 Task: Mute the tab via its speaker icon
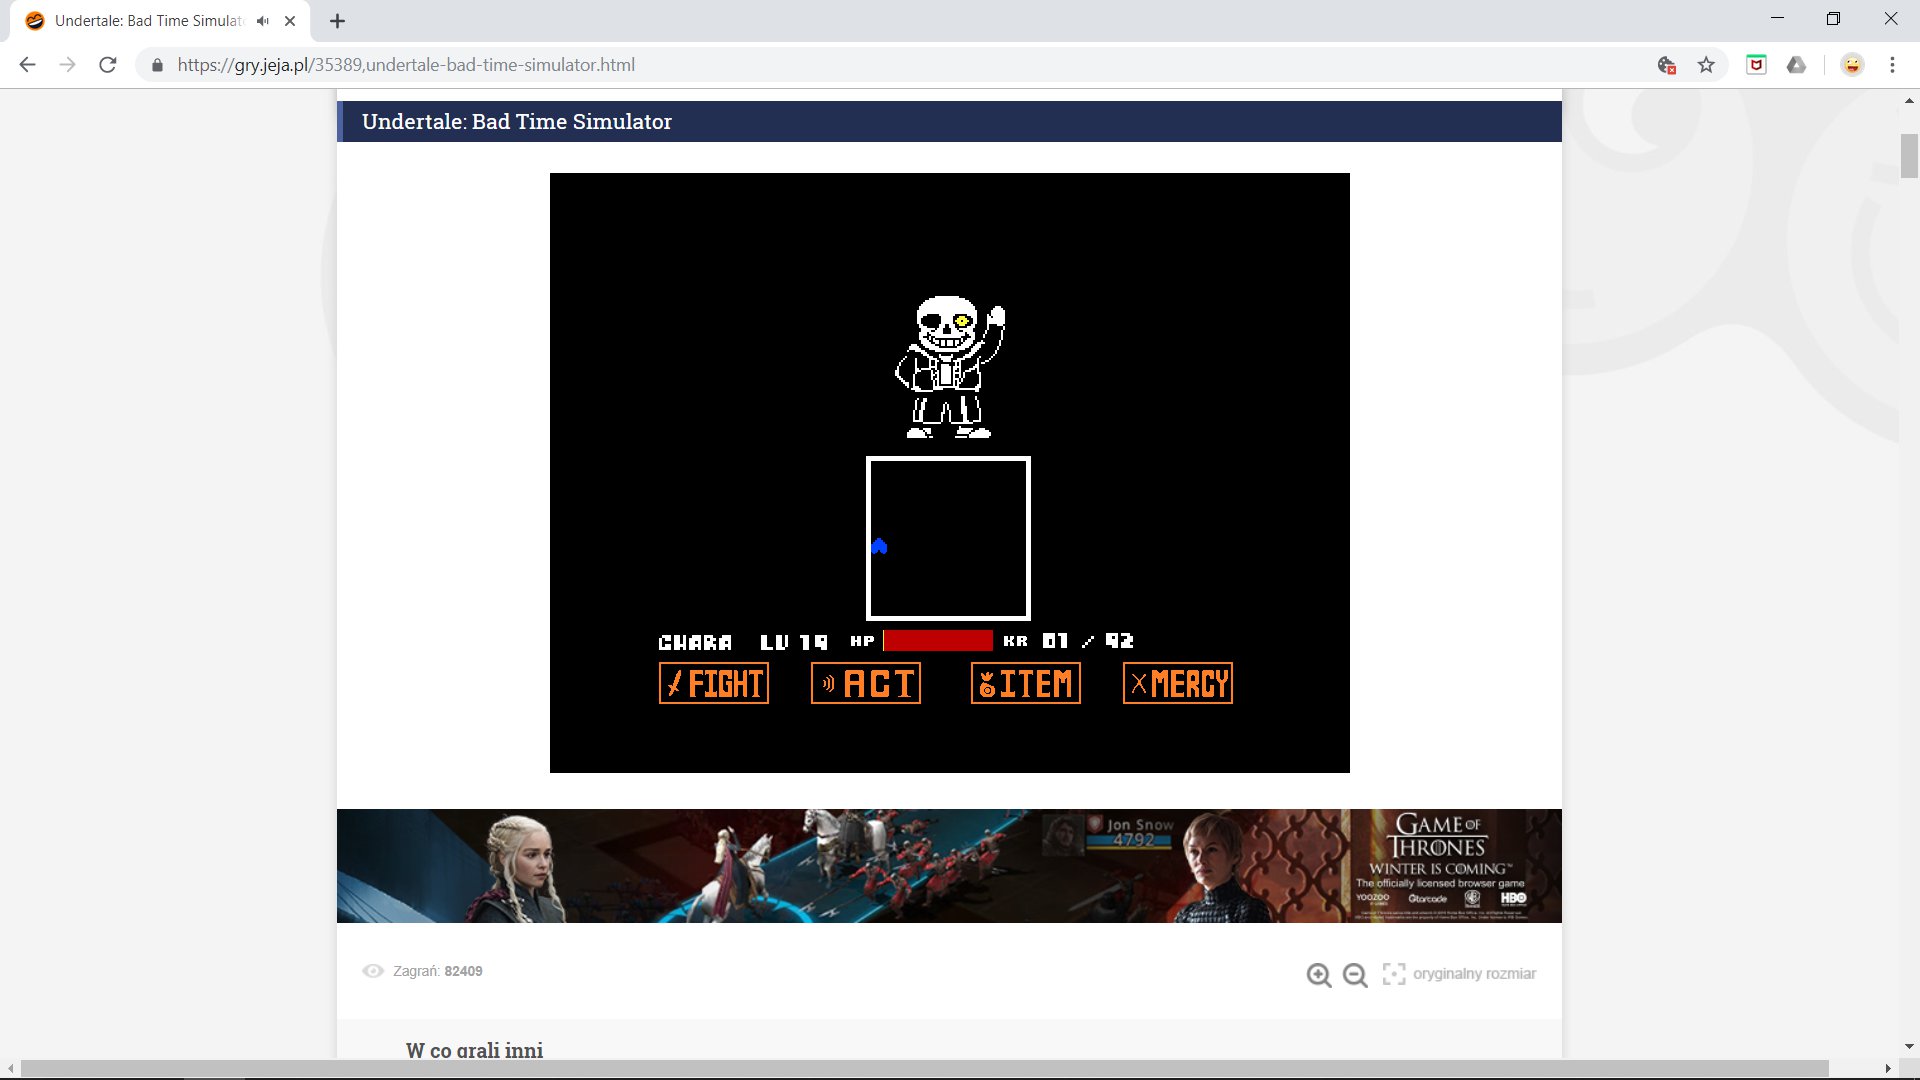point(262,19)
